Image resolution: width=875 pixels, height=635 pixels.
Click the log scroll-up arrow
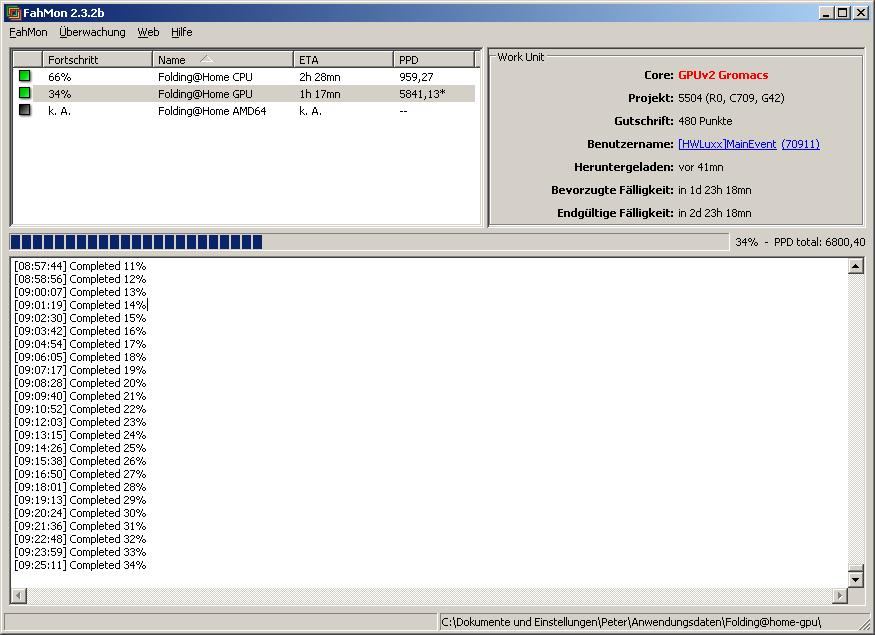855,266
